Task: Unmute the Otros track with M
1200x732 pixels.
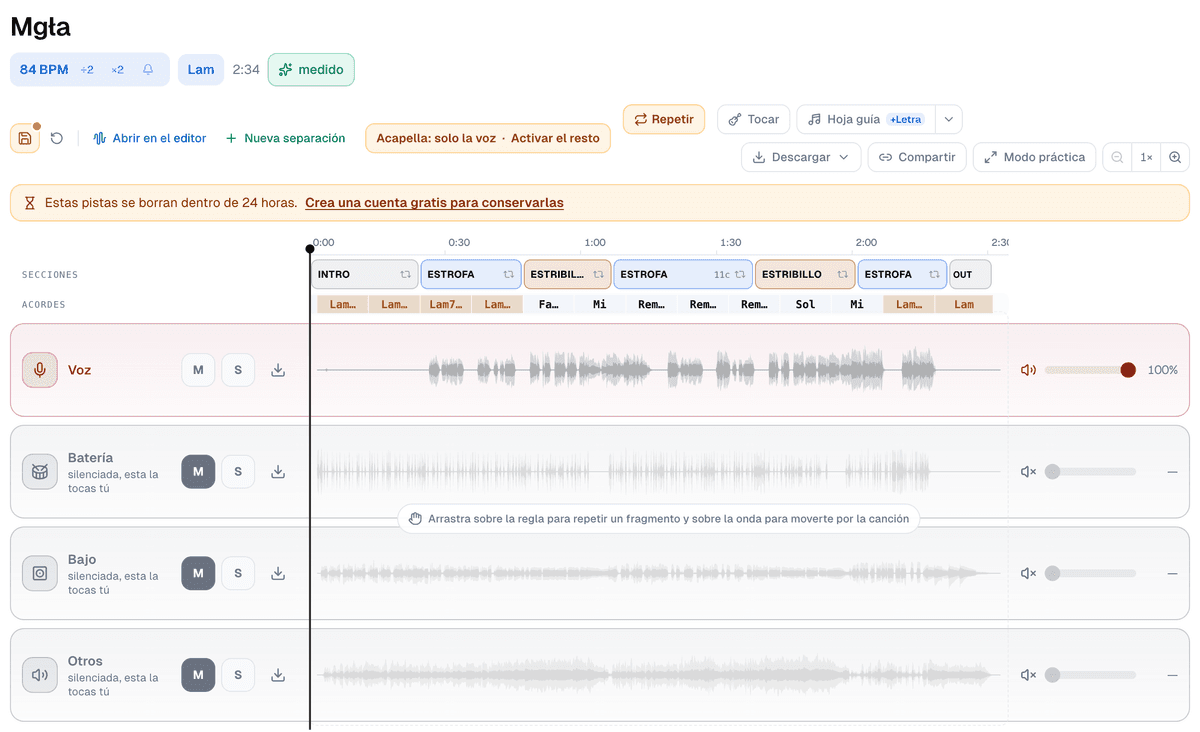Action: [x=198, y=675]
